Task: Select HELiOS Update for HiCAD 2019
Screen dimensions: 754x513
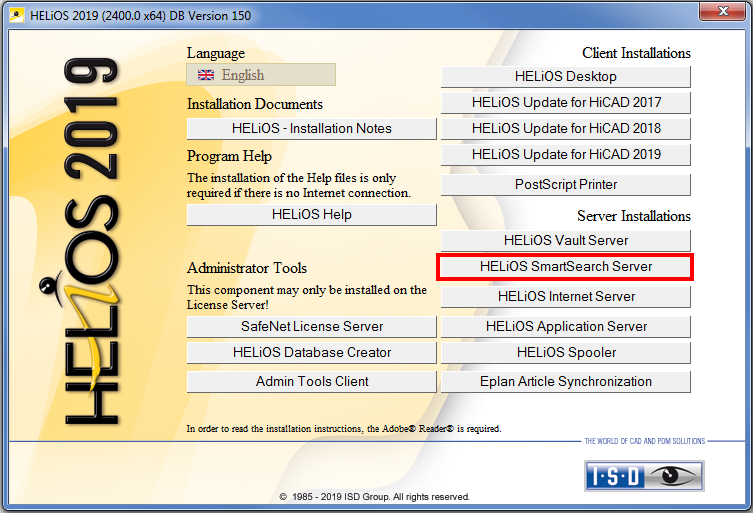Action: 566,154
